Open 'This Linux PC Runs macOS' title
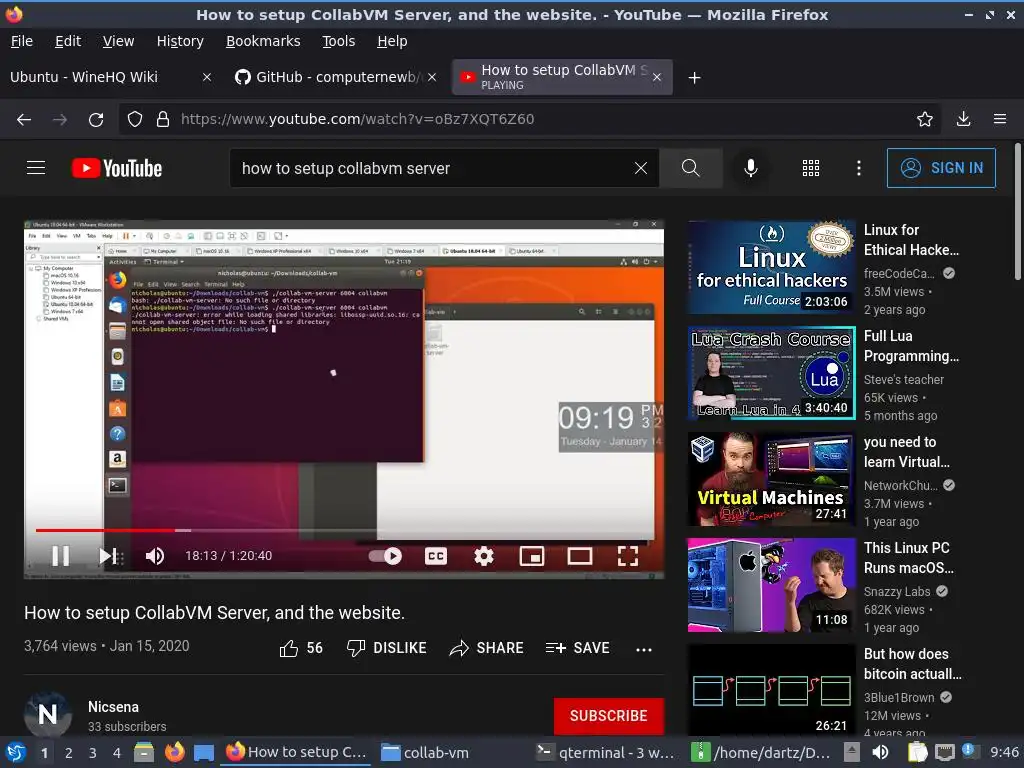Screen dimensions: 1024x768 [x=908, y=558]
